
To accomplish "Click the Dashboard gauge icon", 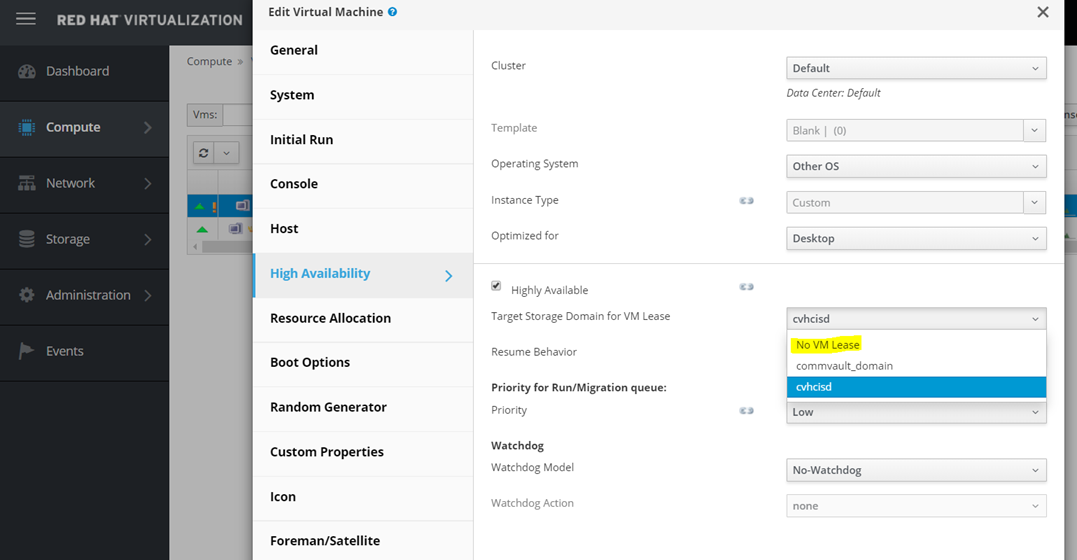I will [x=27, y=71].
